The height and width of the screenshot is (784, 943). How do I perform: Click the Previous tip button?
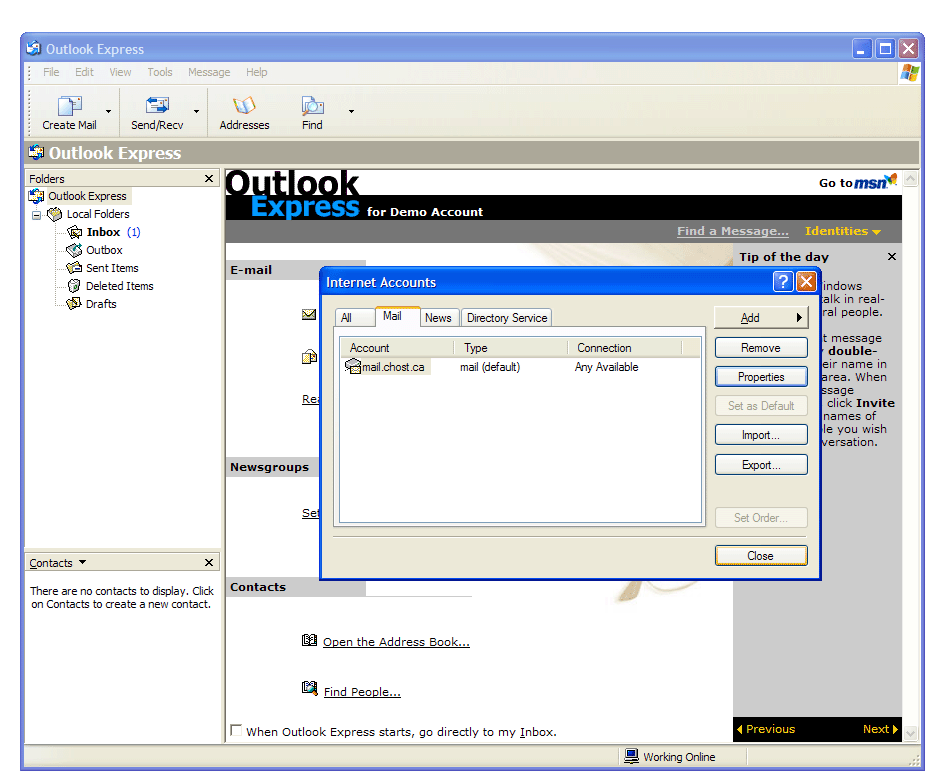pyautogui.click(x=766, y=729)
